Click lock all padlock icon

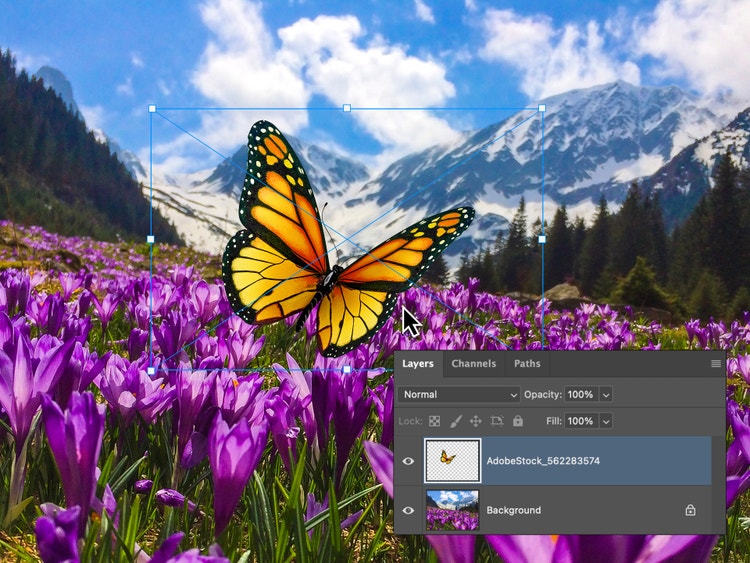(518, 421)
